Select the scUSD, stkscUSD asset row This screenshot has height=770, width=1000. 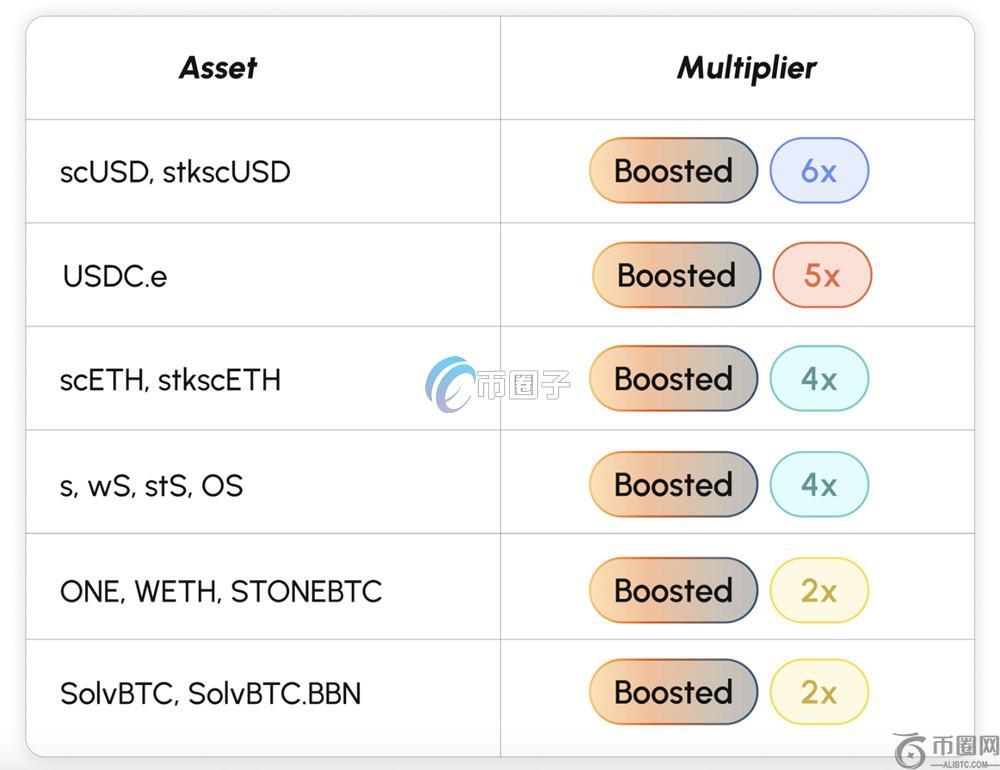coord(175,172)
